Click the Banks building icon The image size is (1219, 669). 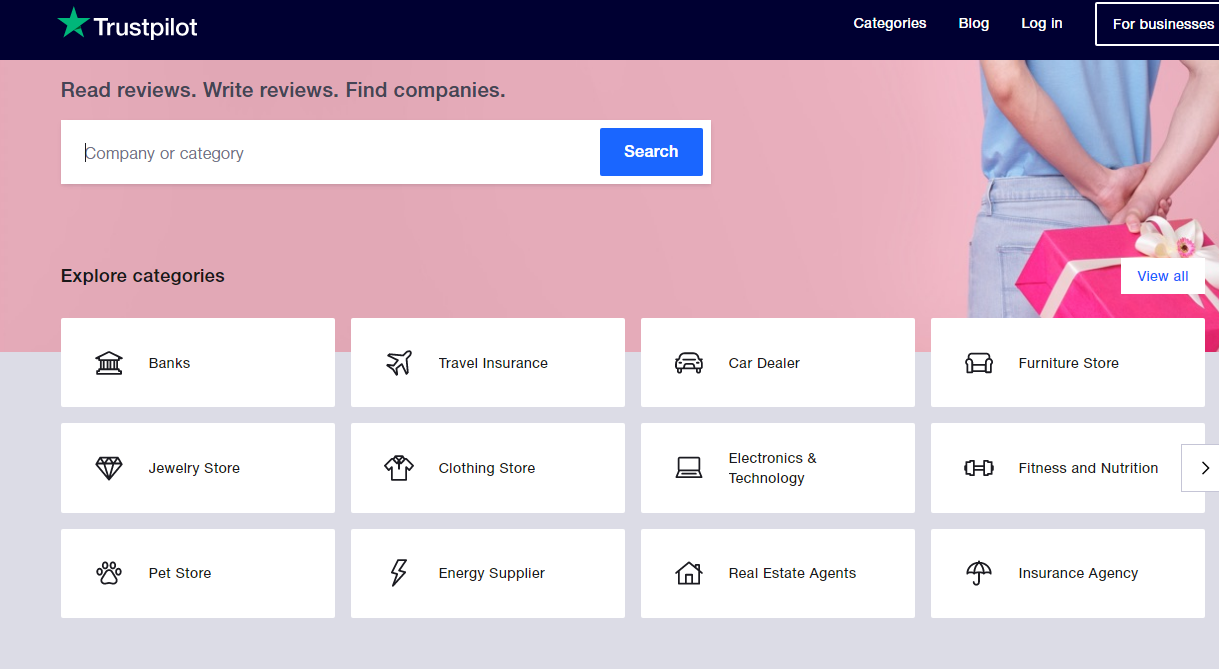point(109,363)
